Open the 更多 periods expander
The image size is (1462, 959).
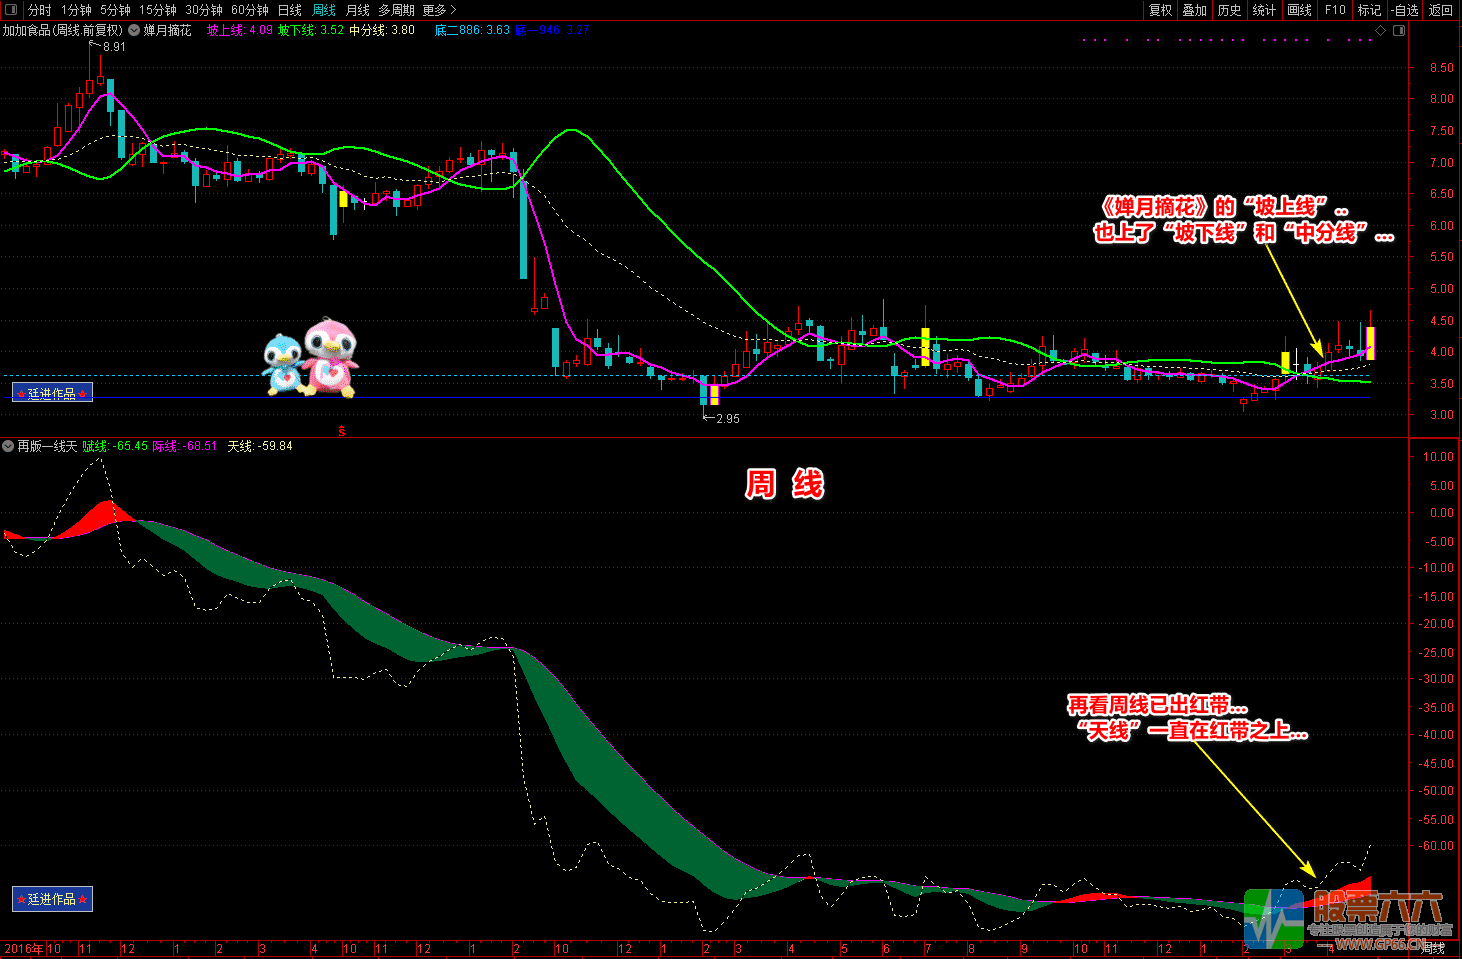point(439,10)
